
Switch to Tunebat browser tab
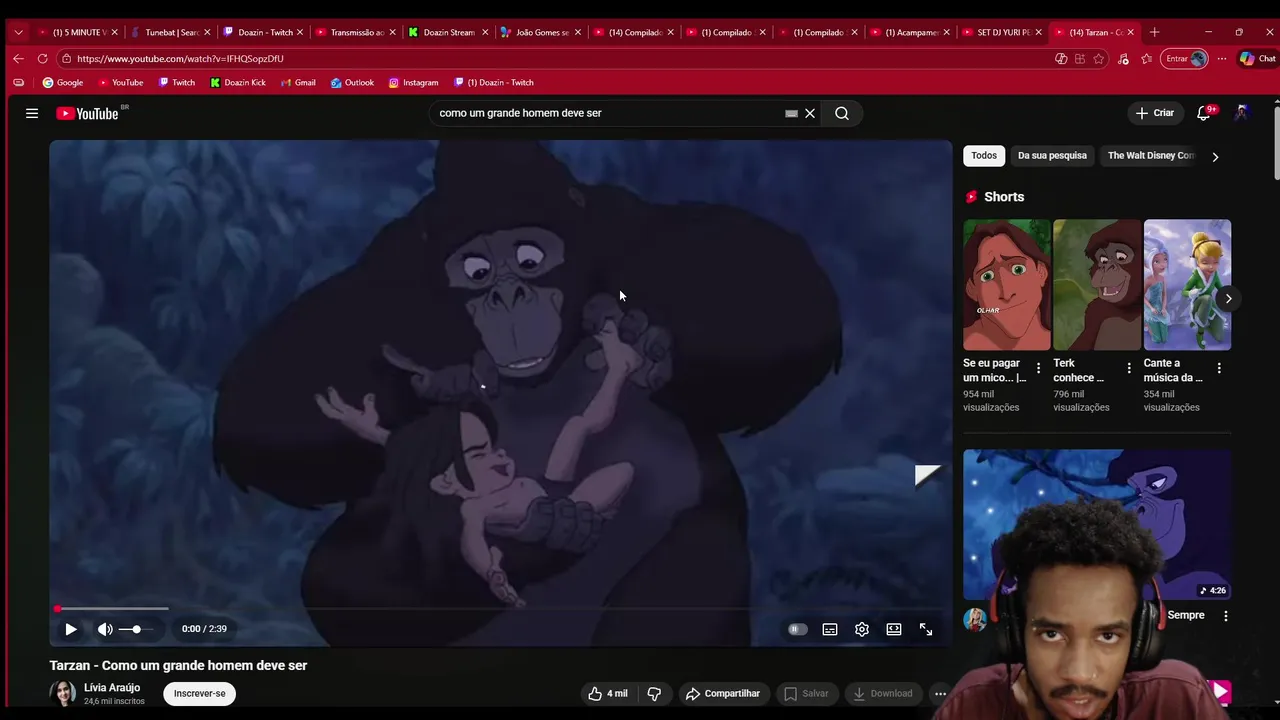[x=170, y=32]
